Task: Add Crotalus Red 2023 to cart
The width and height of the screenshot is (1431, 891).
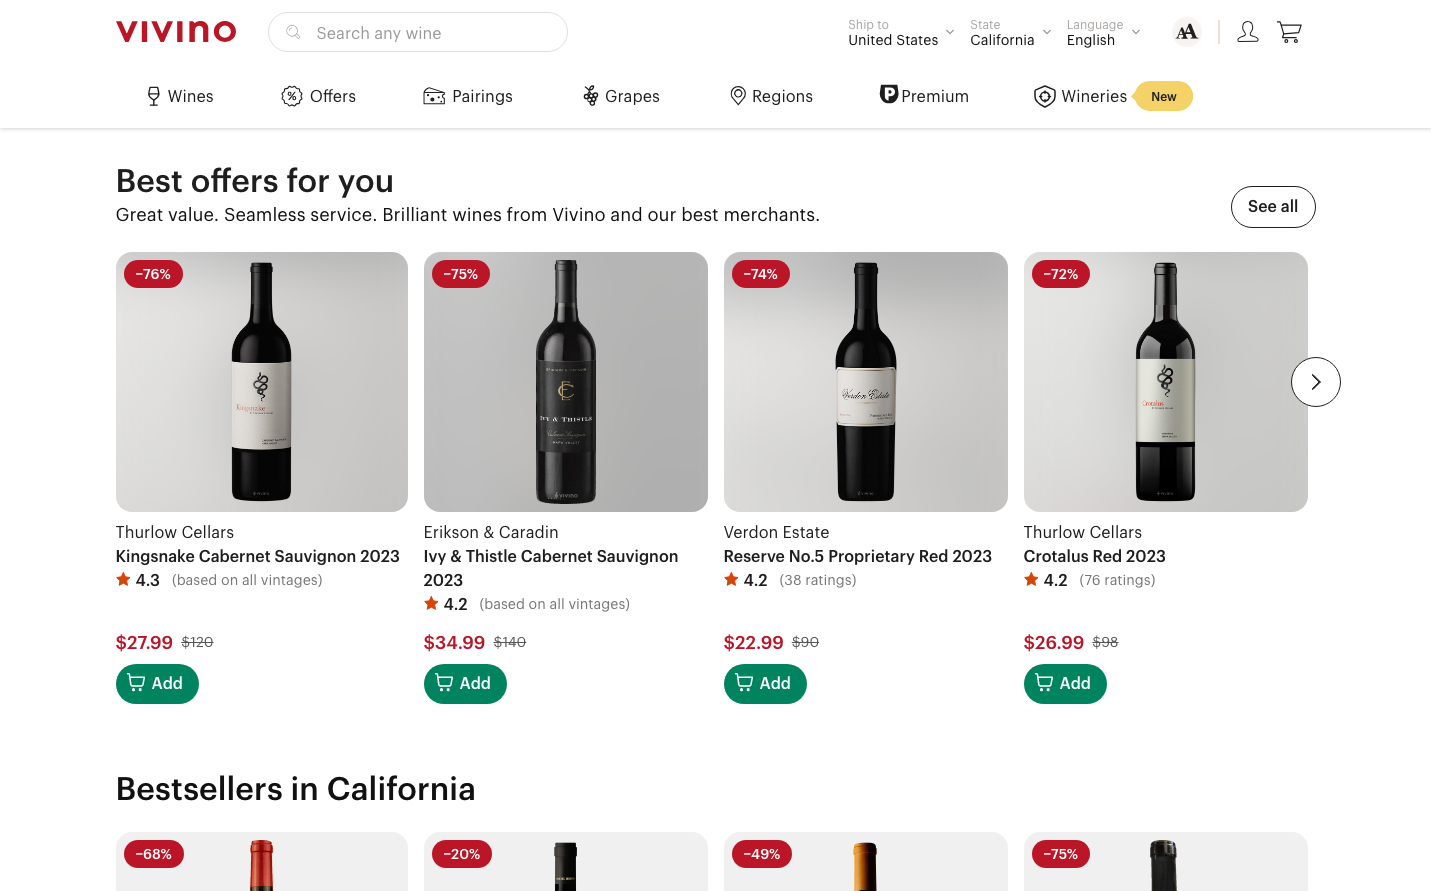Action: coord(1065,684)
